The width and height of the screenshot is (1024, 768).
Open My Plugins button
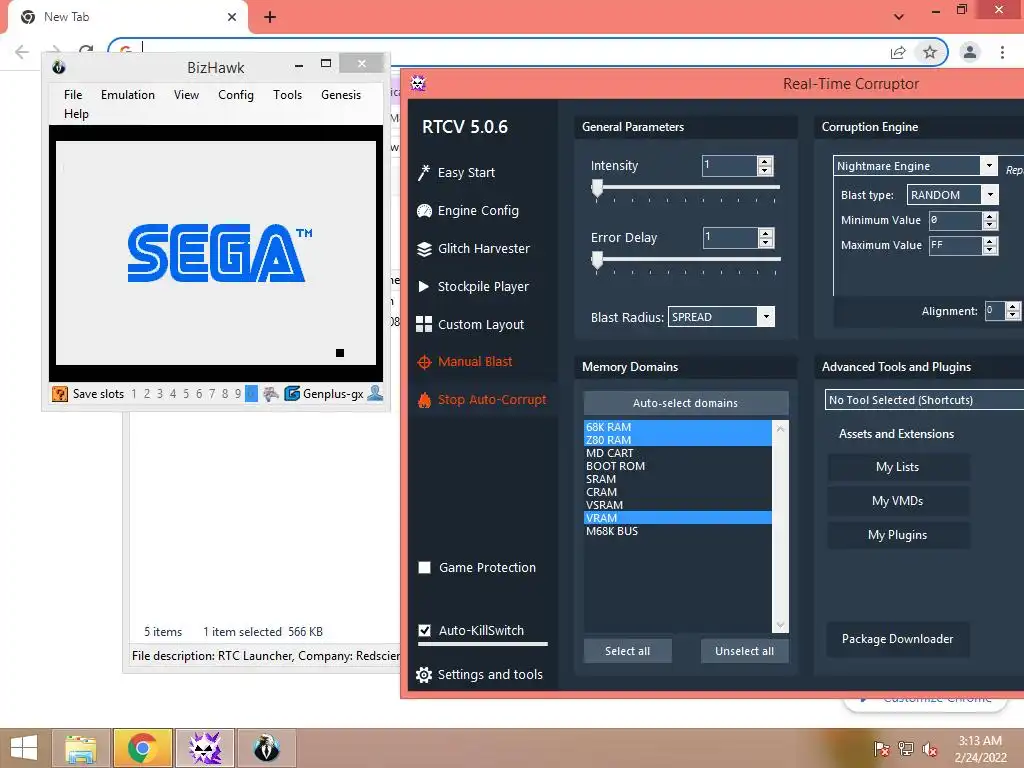pos(897,535)
